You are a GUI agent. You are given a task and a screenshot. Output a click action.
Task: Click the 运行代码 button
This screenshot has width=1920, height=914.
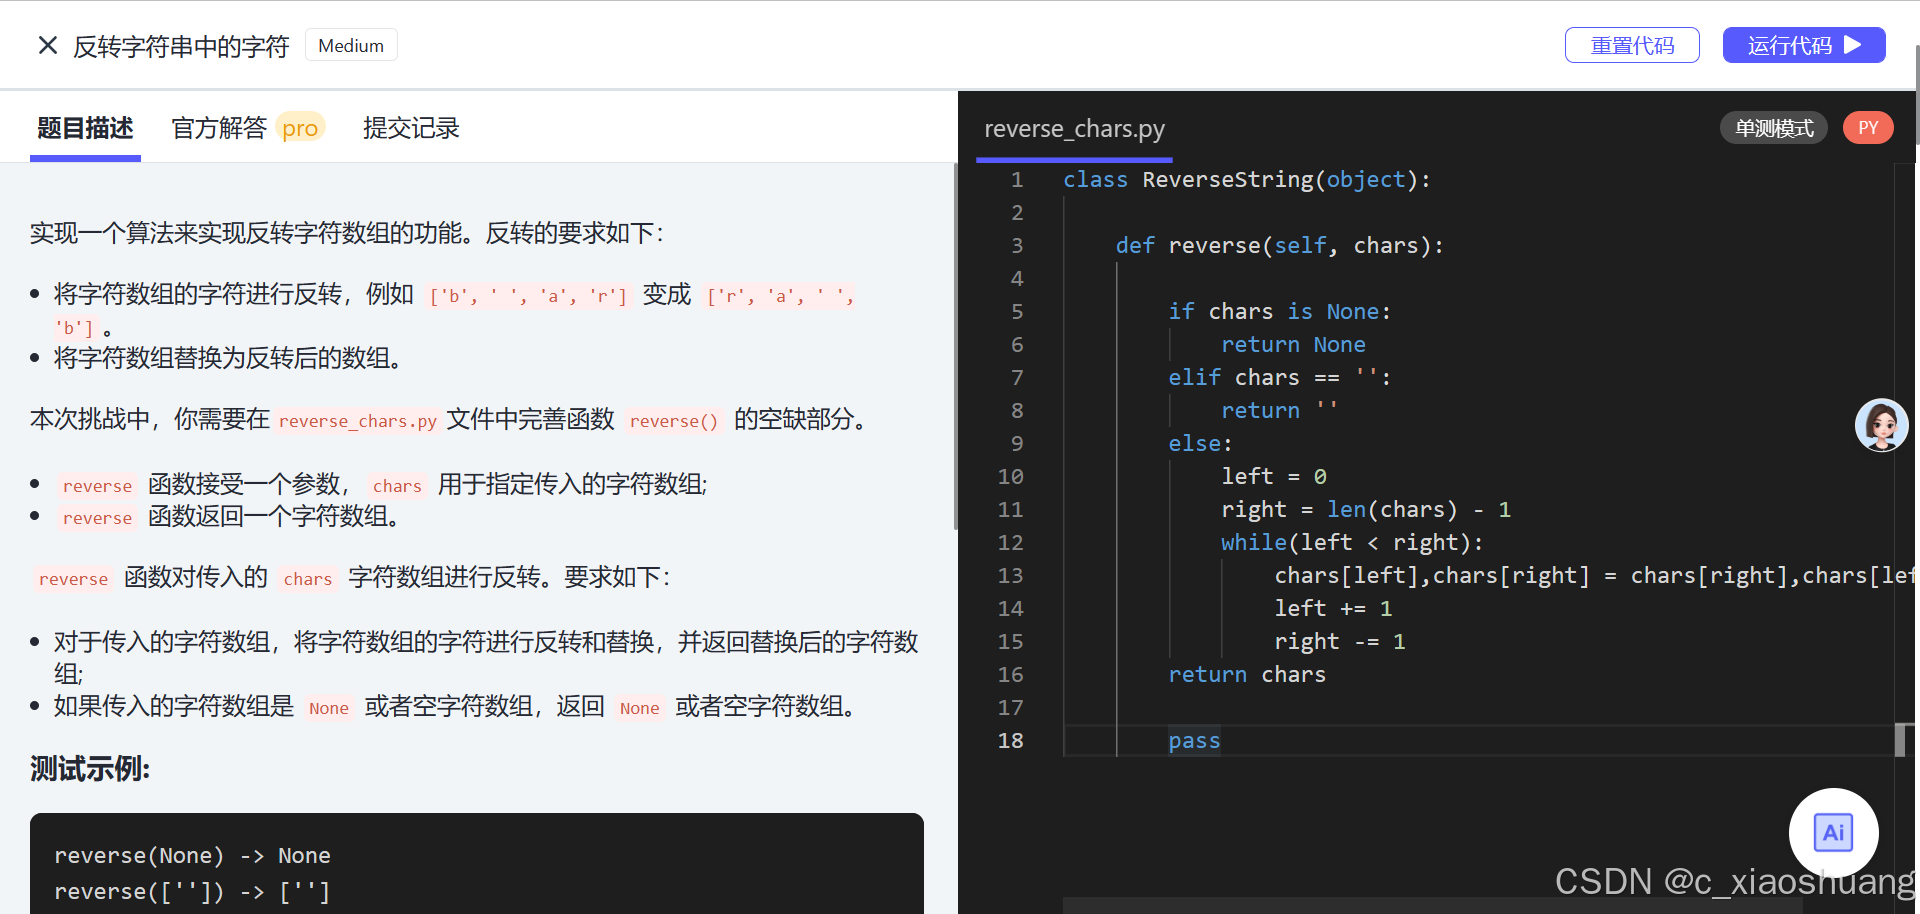point(1804,45)
